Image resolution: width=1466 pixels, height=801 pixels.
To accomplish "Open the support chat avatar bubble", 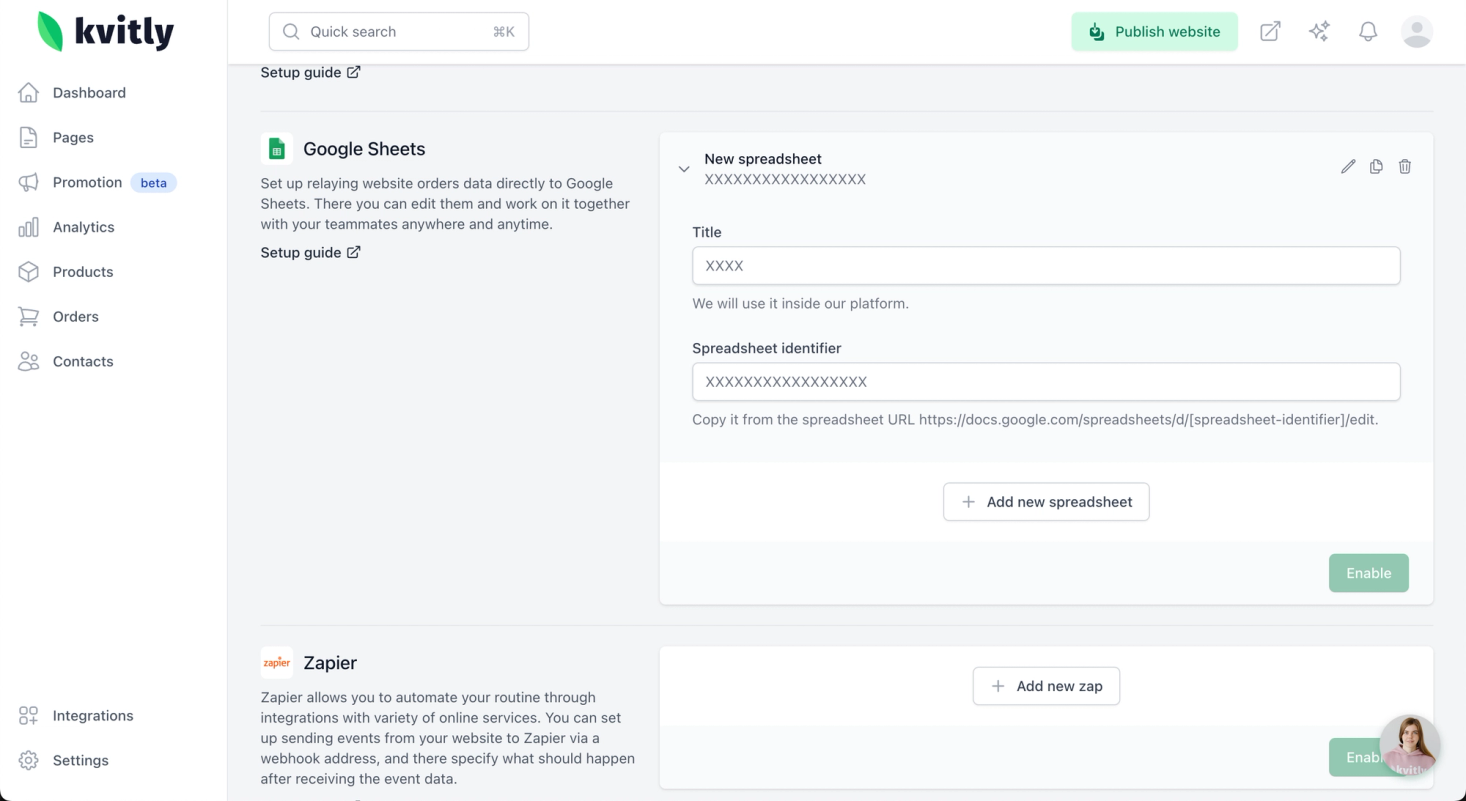I will [1410, 745].
